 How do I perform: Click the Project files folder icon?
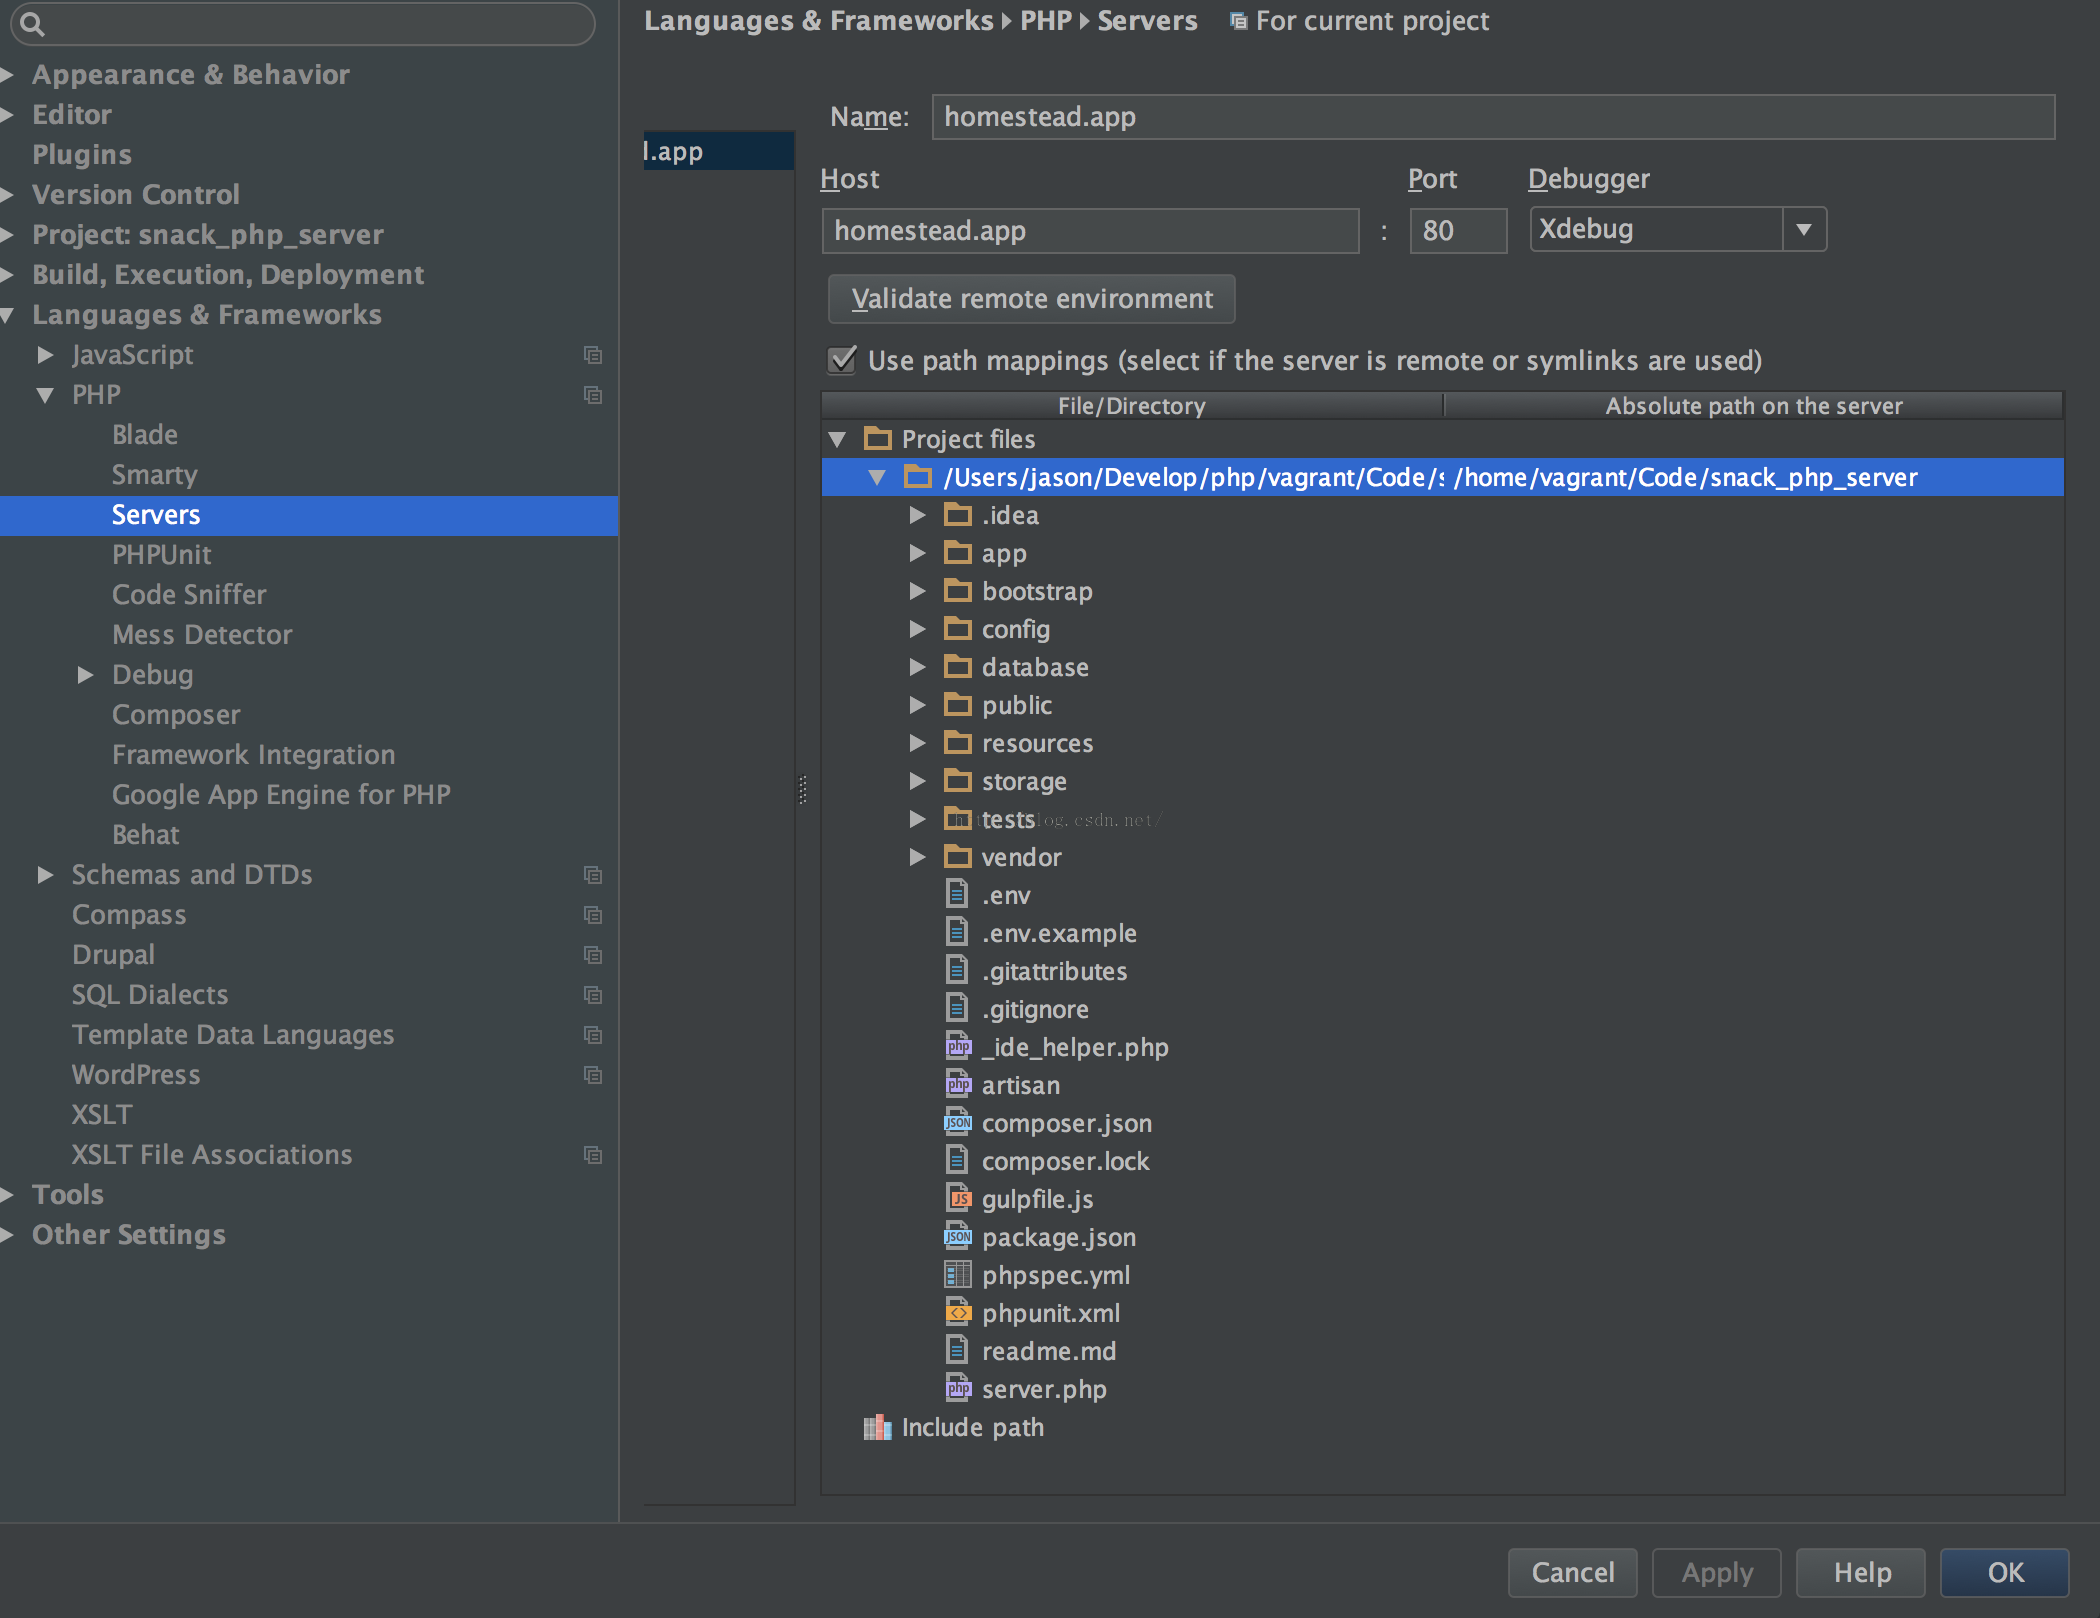click(878, 438)
